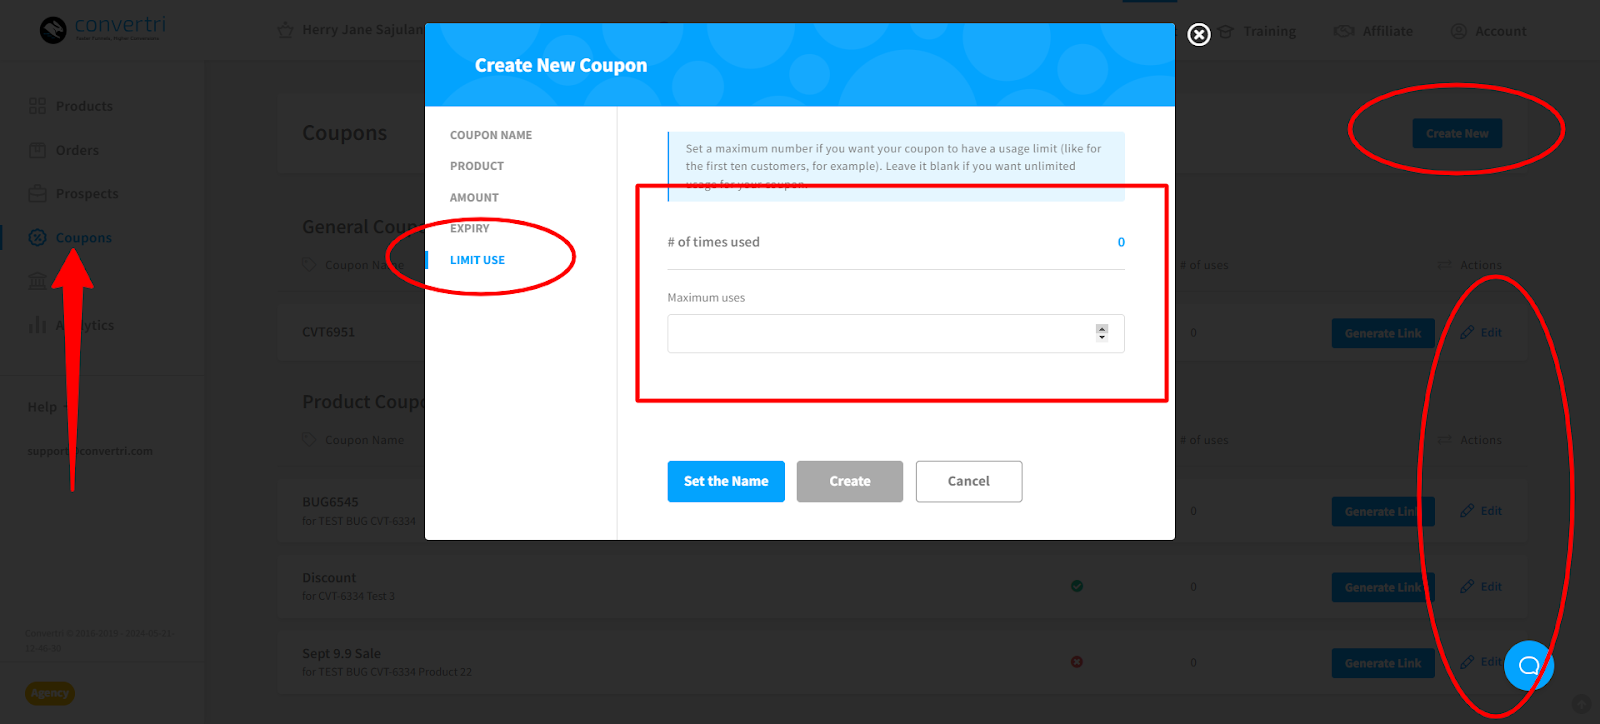The height and width of the screenshot is (724, 1600).
Task: Increase Maximum uses with the up spinner arrow
Action: [x=1102, y=329]
